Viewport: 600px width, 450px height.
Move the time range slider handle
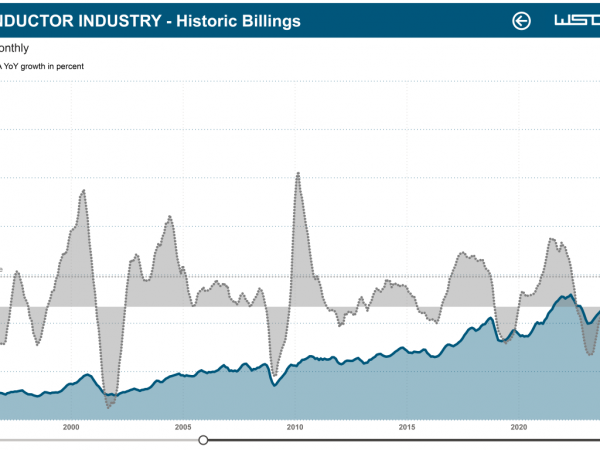[203, 440]
